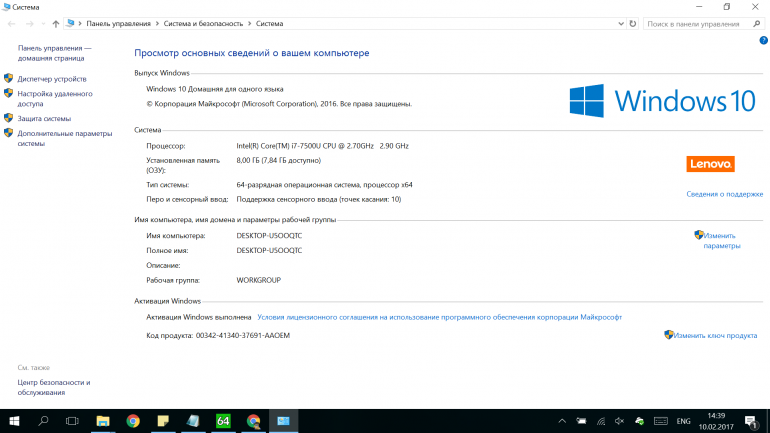Screen dimensions: 770x433
Task: Switch input language ENG indicator
Action: click(683, 421)
